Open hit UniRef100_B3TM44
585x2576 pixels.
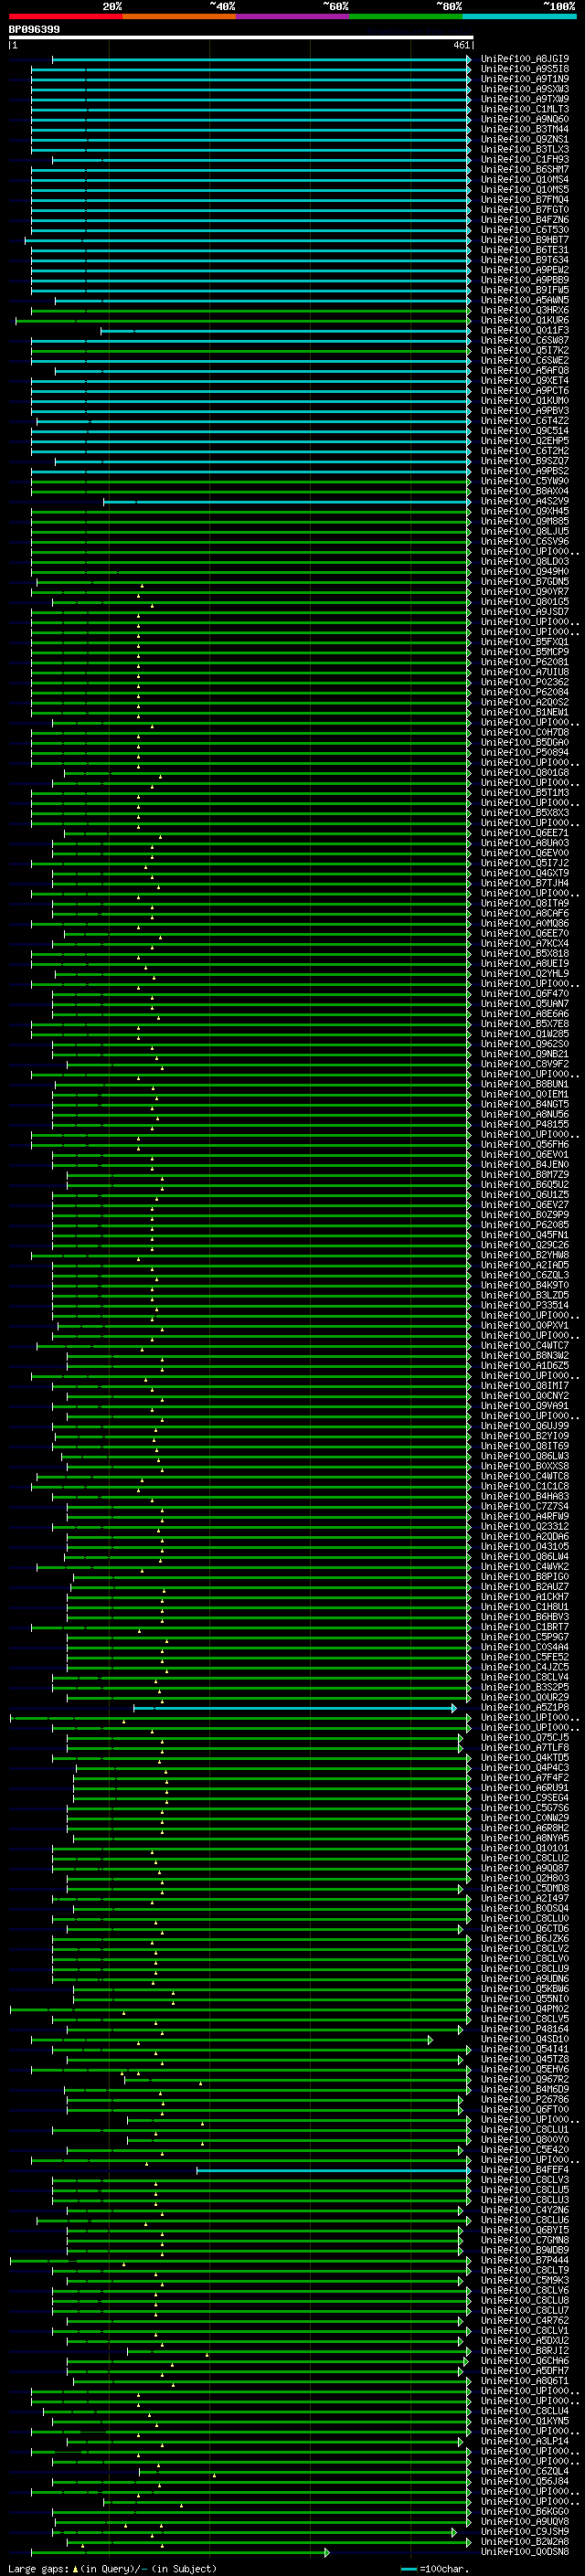click(x=524, y=129)
